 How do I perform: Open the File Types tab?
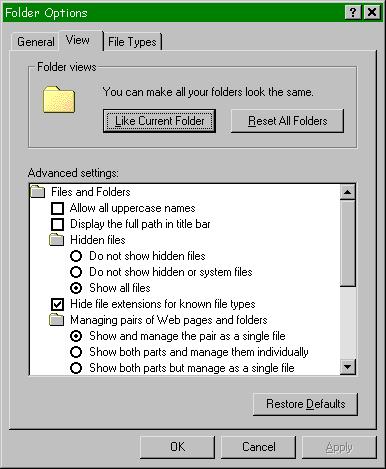(x=132, y=42)
